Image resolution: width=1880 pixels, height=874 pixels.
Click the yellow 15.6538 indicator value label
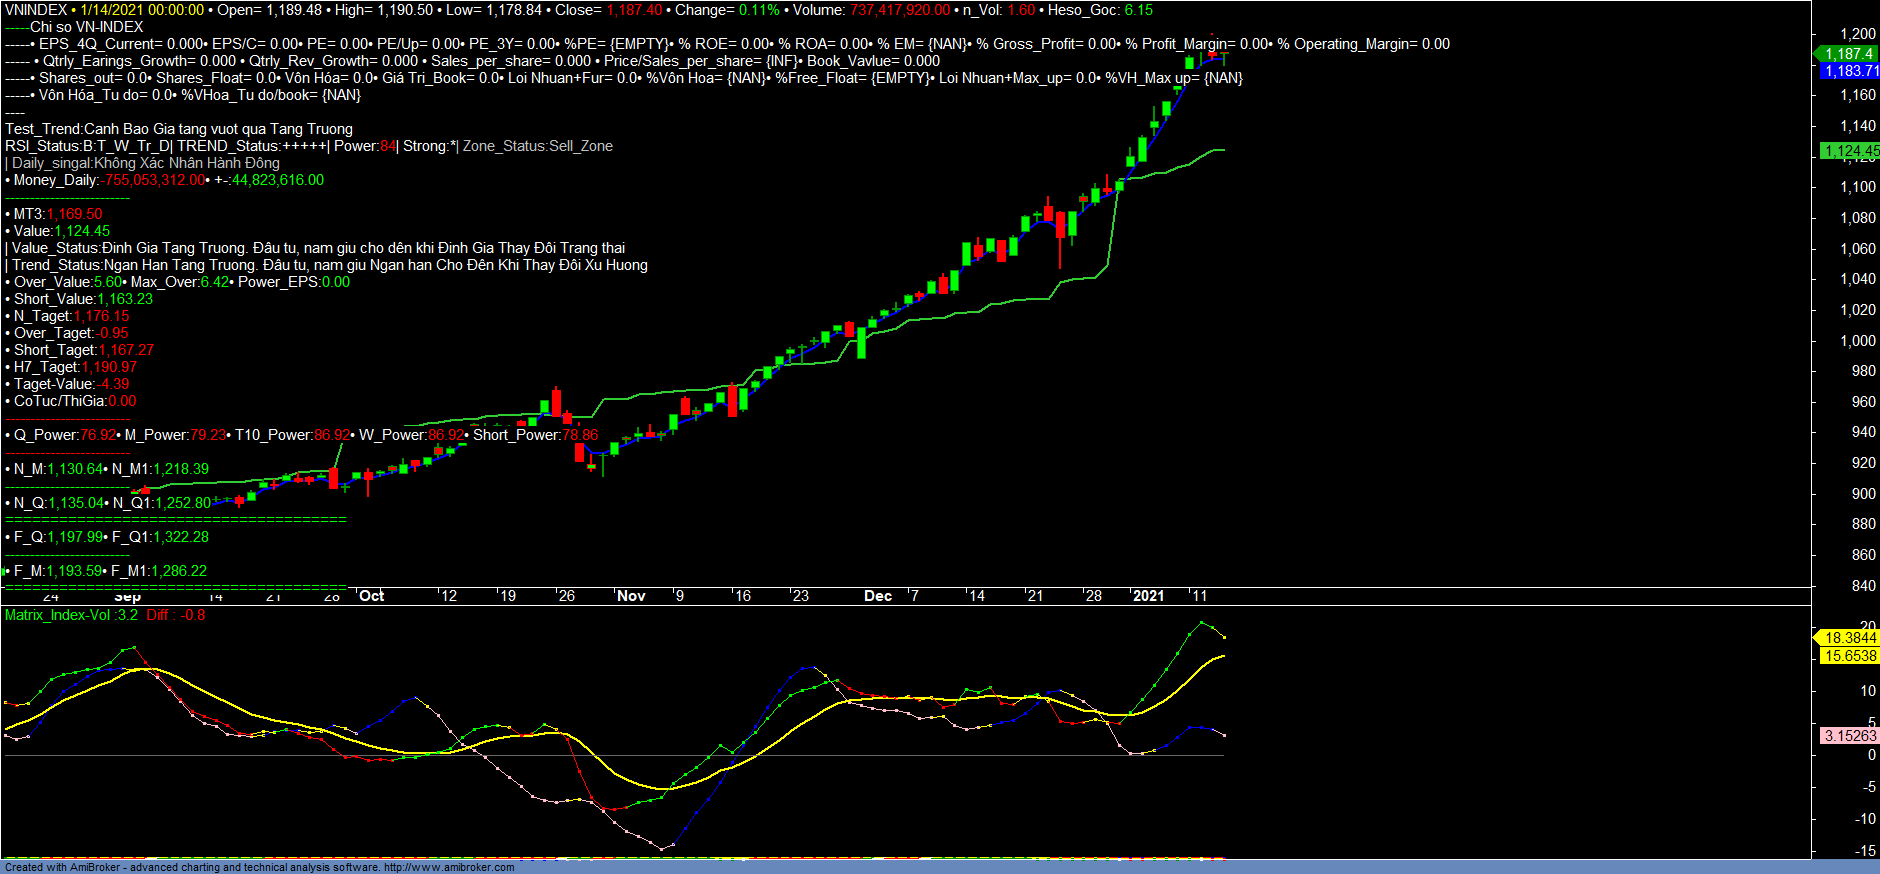(1849, 656)
